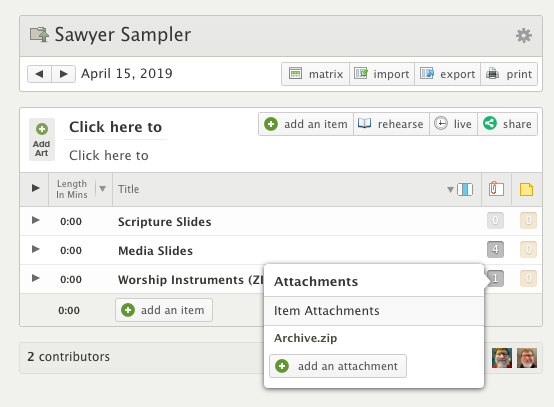
Task: Click the '2 contributors' label
Action: click(69, 357)
